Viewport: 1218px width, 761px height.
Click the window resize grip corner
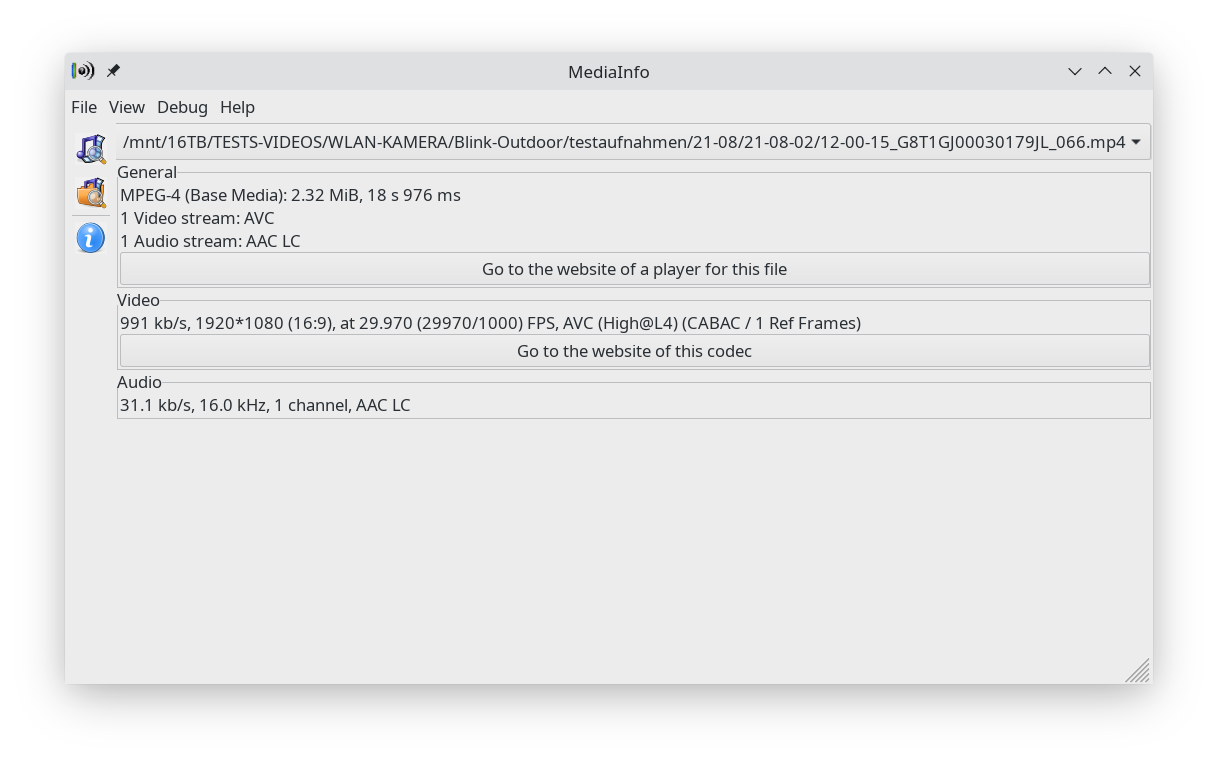(1139, 671)
